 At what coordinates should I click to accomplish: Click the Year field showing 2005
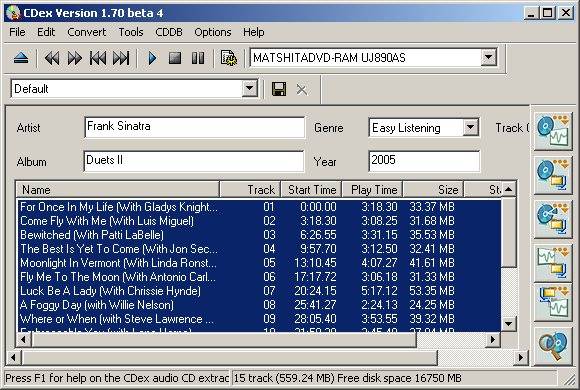tap(424, 161)
